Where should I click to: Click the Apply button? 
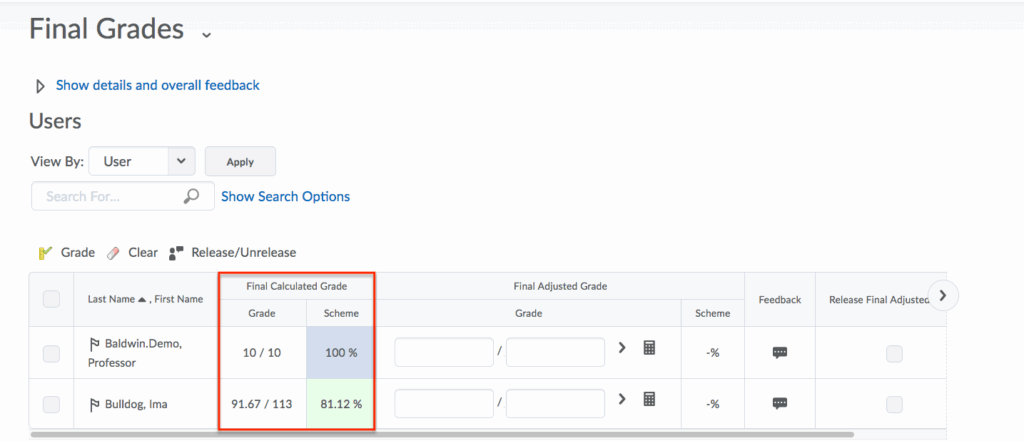pyautogui.click(x=240, y=161)
